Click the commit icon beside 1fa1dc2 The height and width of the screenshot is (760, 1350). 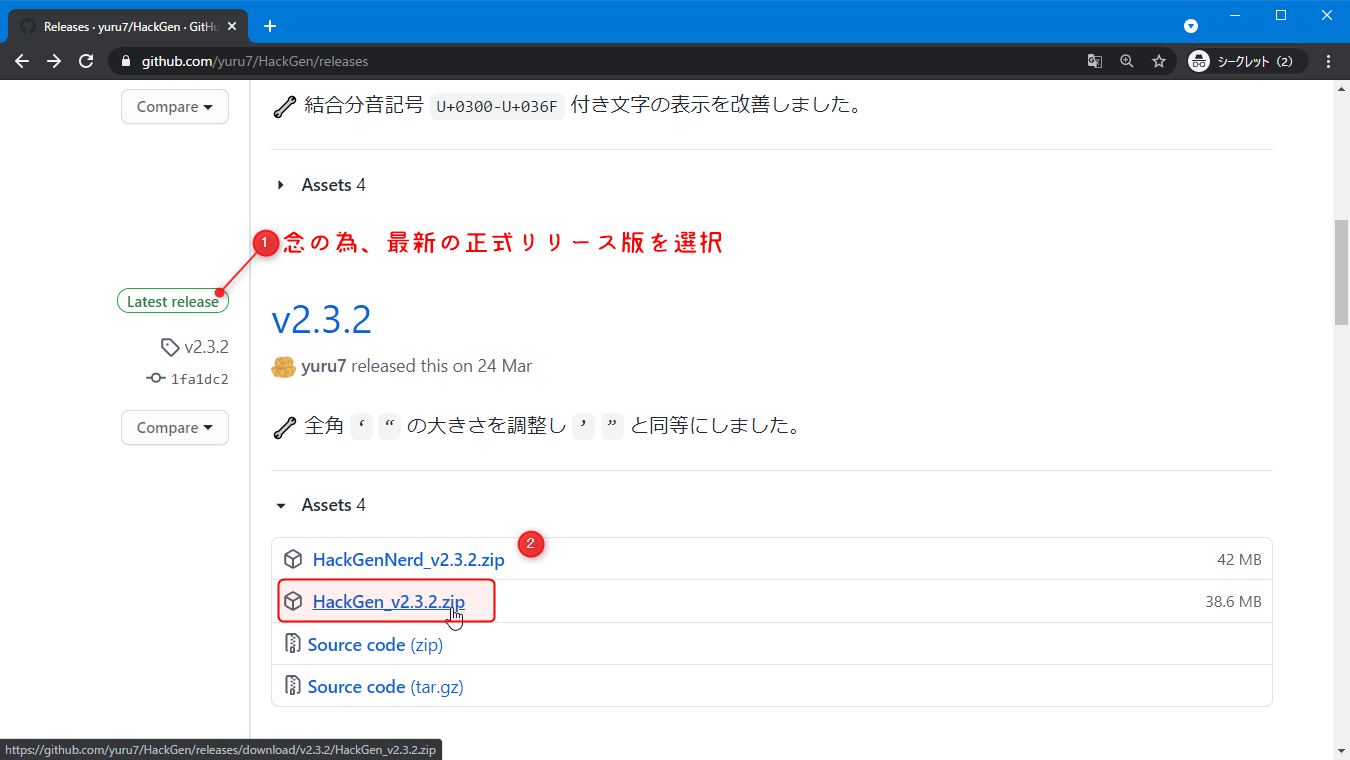155,378
